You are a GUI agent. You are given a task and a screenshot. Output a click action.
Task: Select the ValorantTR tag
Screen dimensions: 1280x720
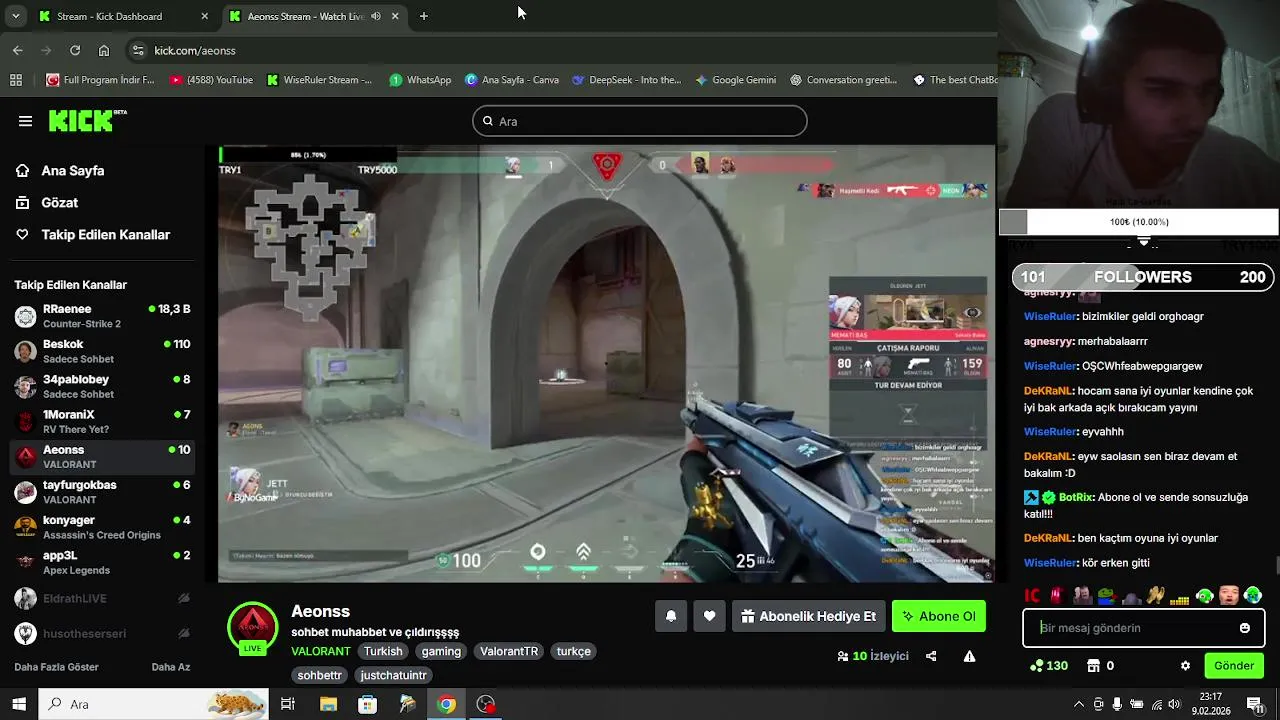(509, 651)
